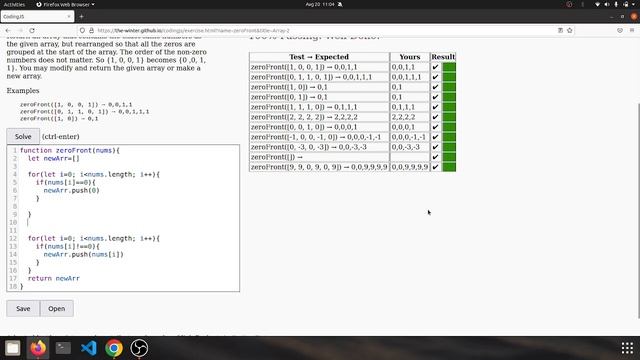
Task: Open a new tab with the plus icon
Action: click(81, 17)
